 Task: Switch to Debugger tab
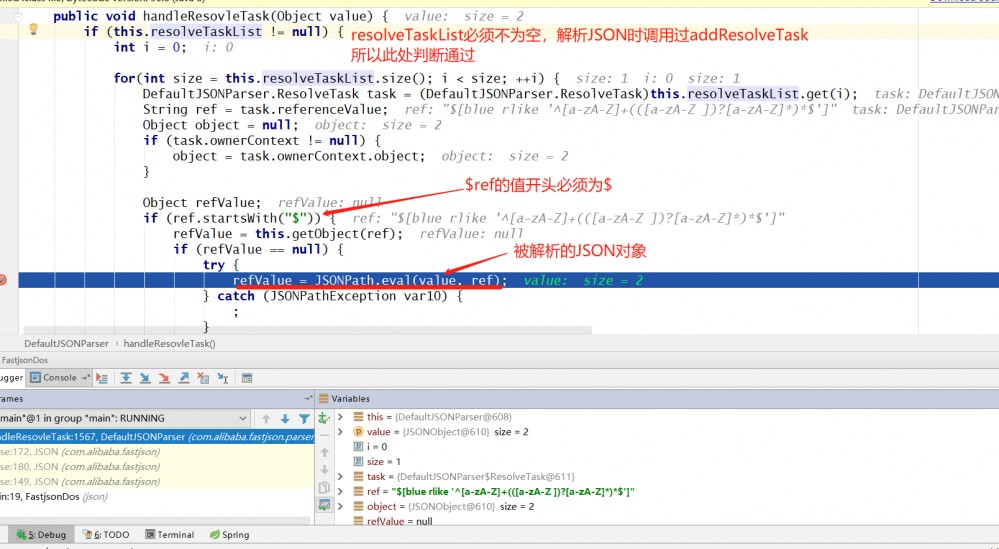(11, 378)
